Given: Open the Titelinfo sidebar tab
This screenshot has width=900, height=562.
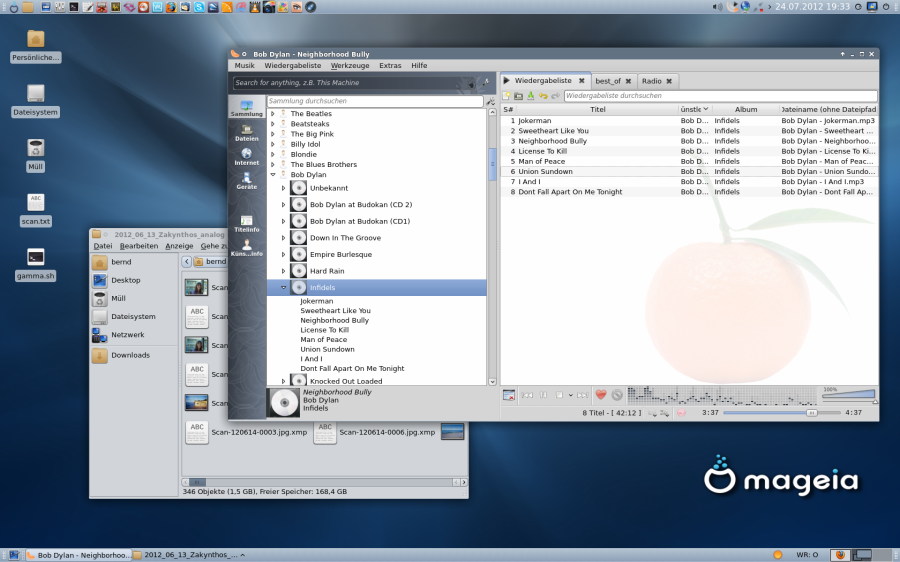Looking at the screenshot, I should pos(247,224).
